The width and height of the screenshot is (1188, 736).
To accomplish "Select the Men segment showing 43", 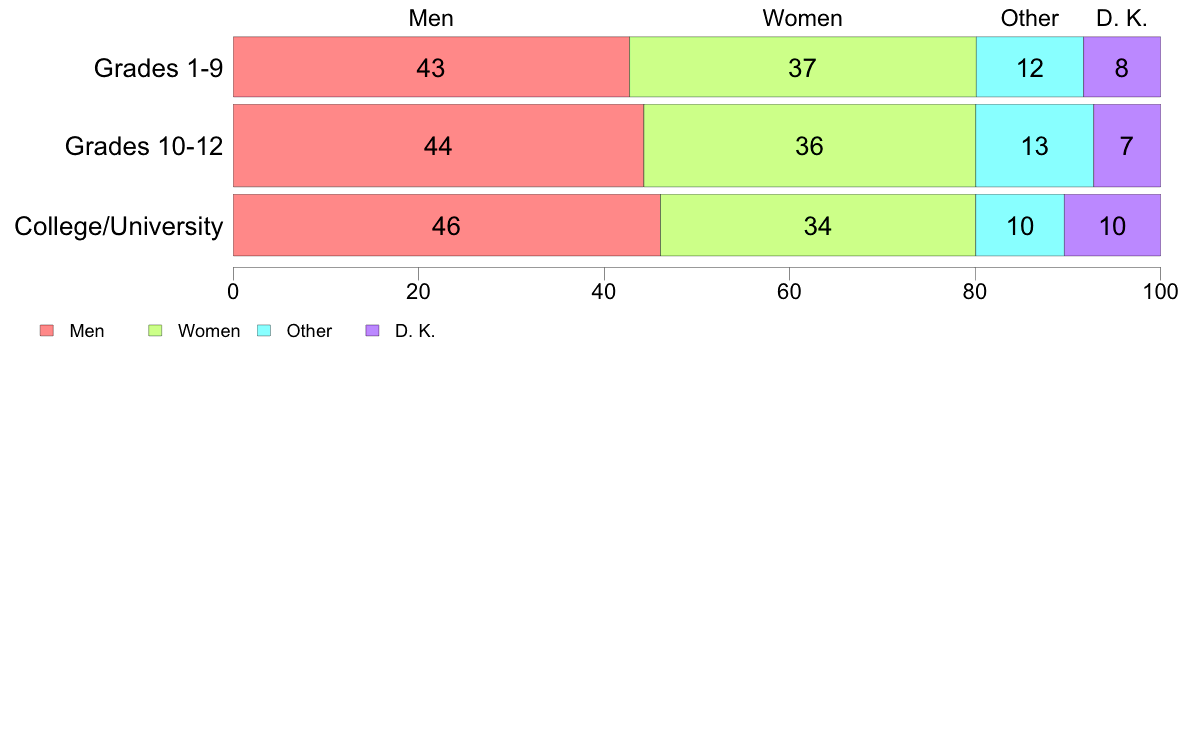I will (x=431, y=67).
